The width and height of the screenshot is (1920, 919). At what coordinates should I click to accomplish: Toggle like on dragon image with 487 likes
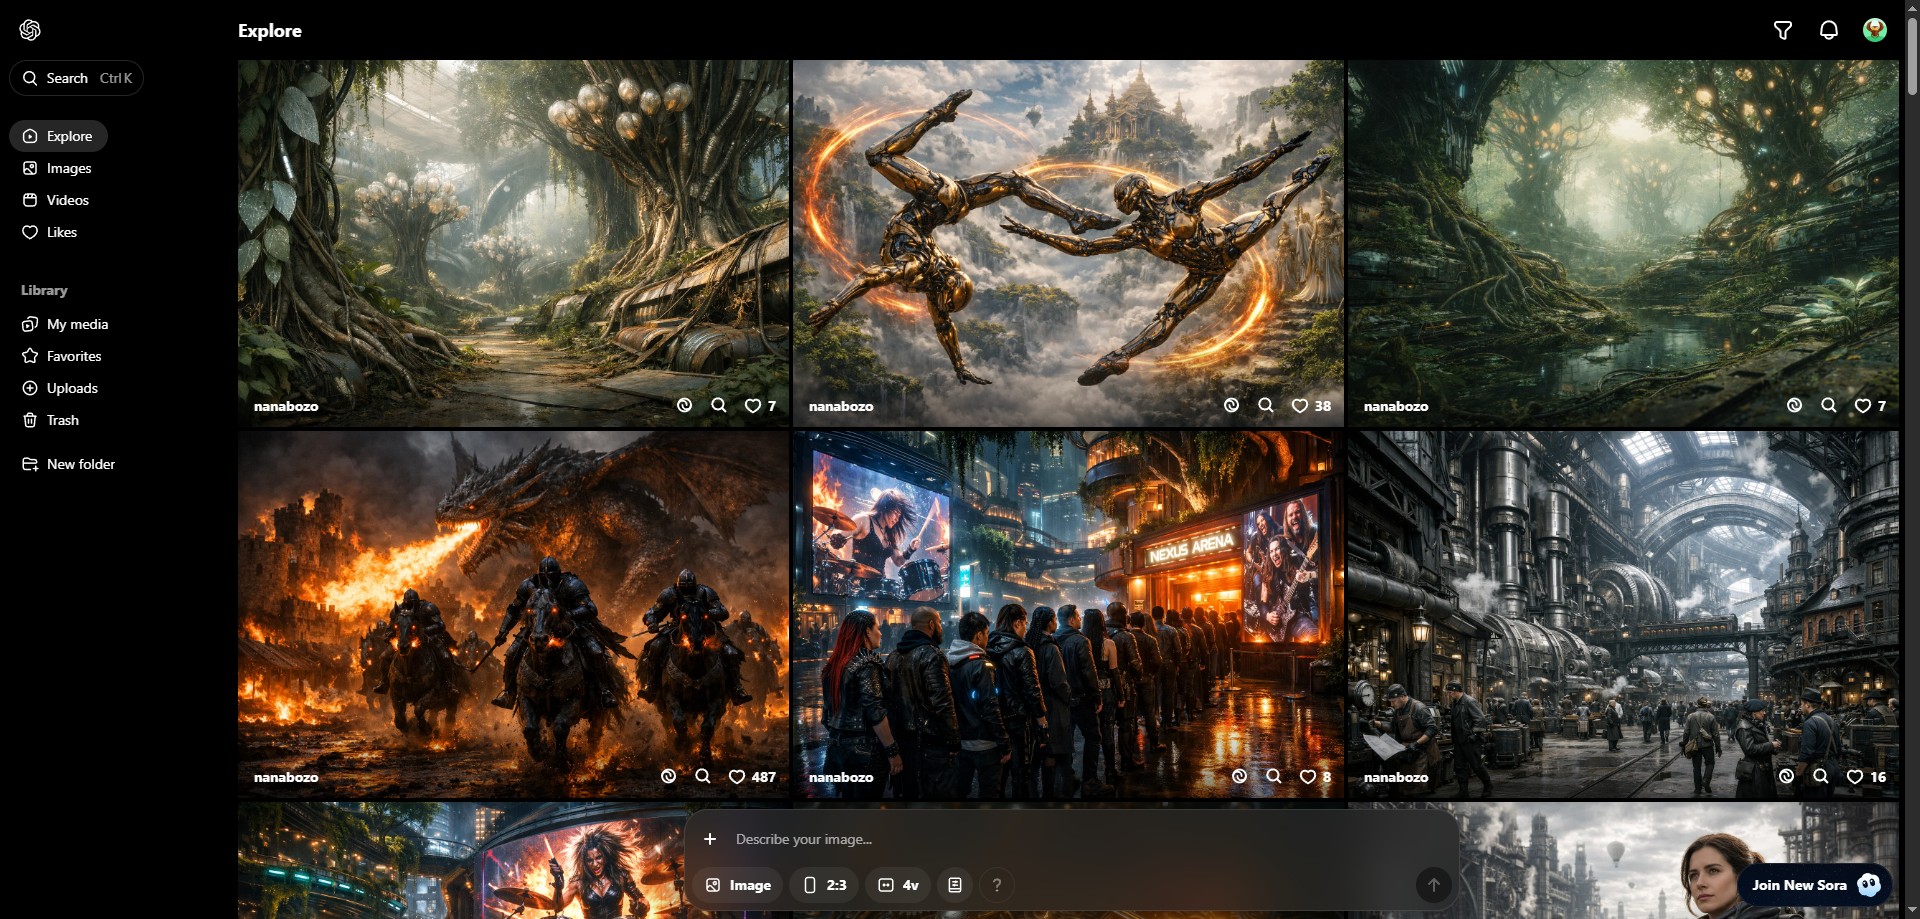pos(737,776)
